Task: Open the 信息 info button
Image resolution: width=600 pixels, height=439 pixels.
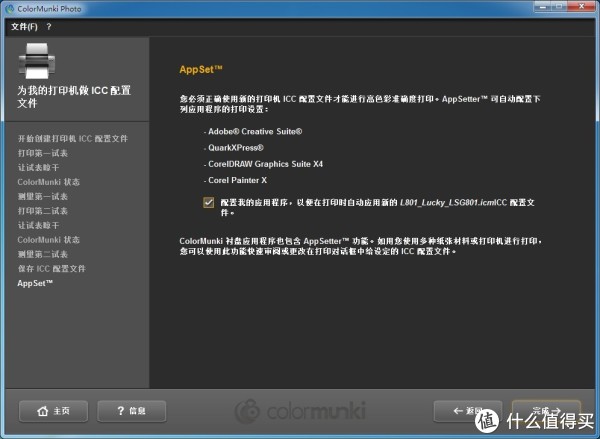Action: (131, 411)
